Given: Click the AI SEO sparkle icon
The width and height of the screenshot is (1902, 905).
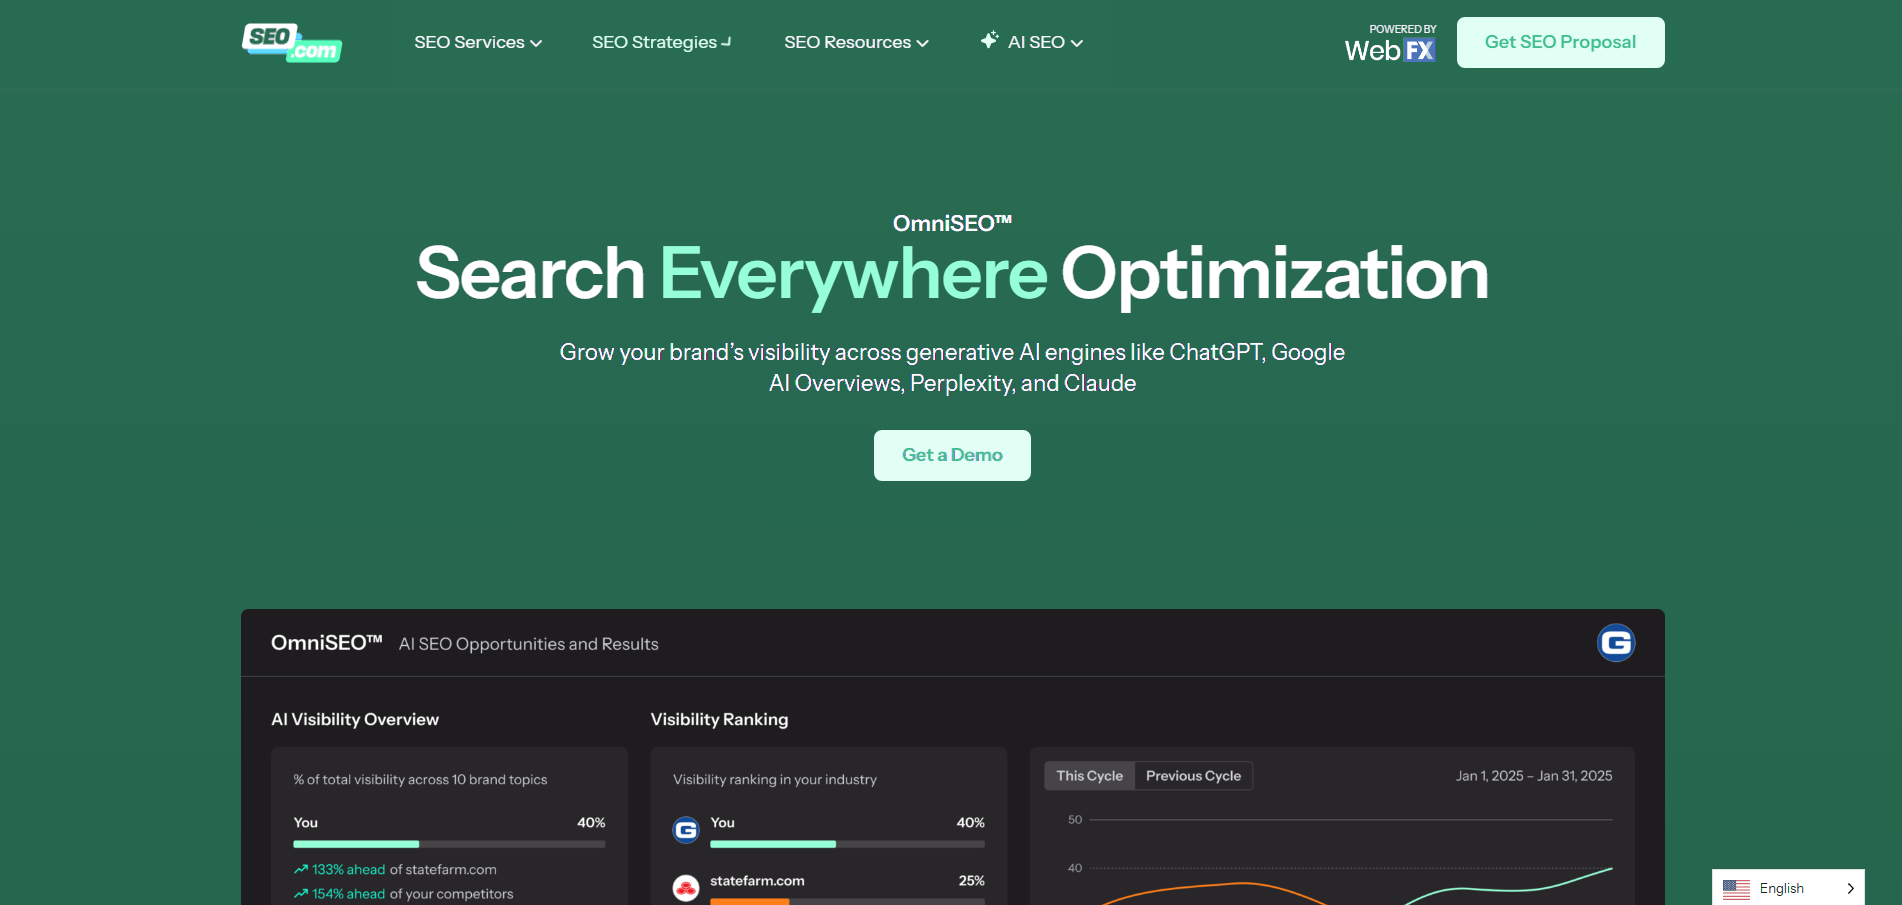Looking at the screenshot, I should [989, 40].
